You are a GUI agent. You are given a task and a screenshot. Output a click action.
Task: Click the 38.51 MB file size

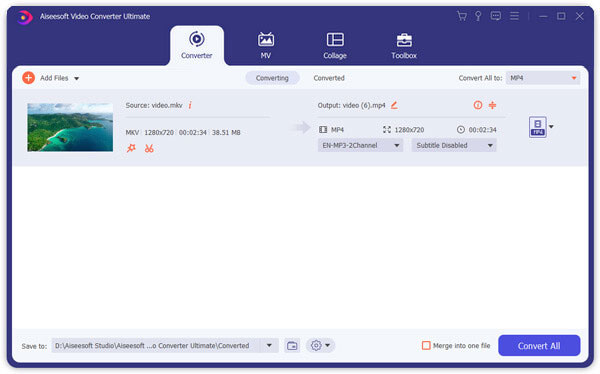point(226,132)
